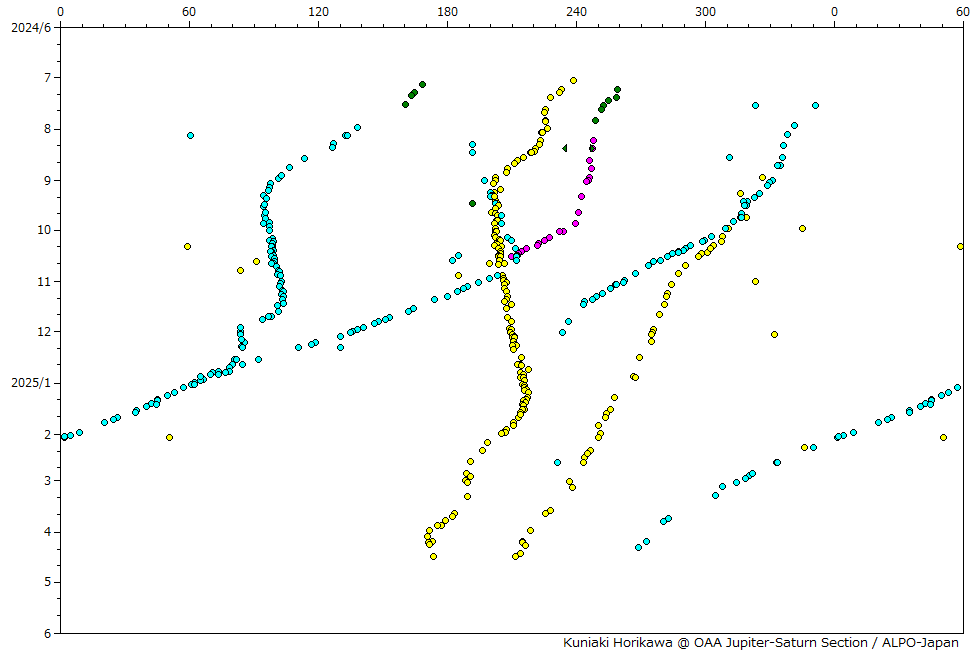Select the isolated dark green point near longitude 190
This screenshot has width=980, height=650.
click(472, 203)
